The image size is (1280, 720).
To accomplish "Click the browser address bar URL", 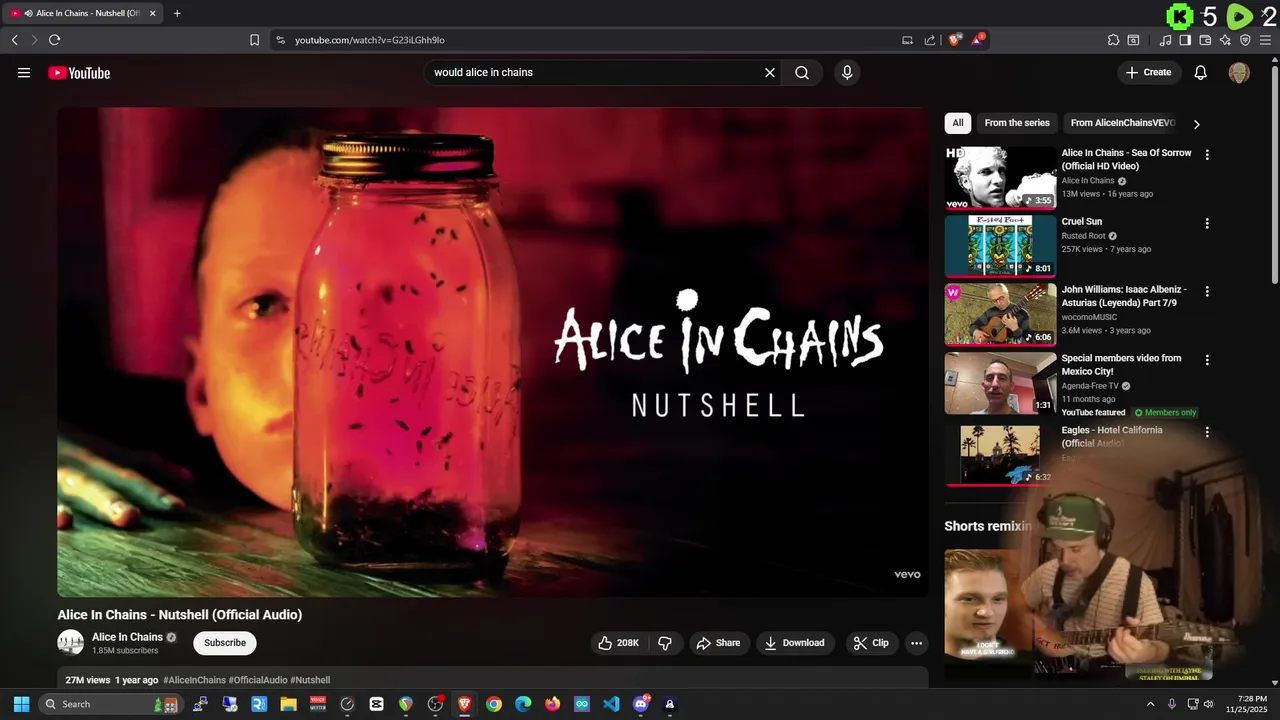I will (370, 40).
